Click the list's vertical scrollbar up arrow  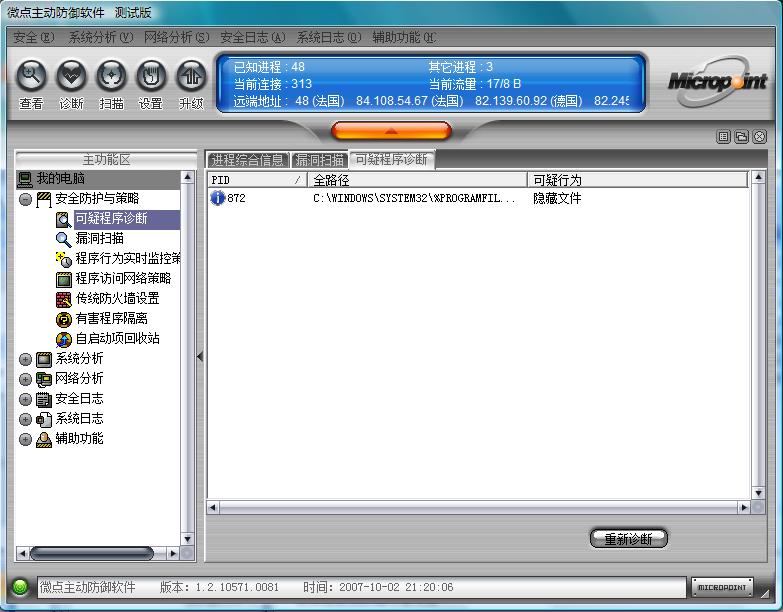759,177
